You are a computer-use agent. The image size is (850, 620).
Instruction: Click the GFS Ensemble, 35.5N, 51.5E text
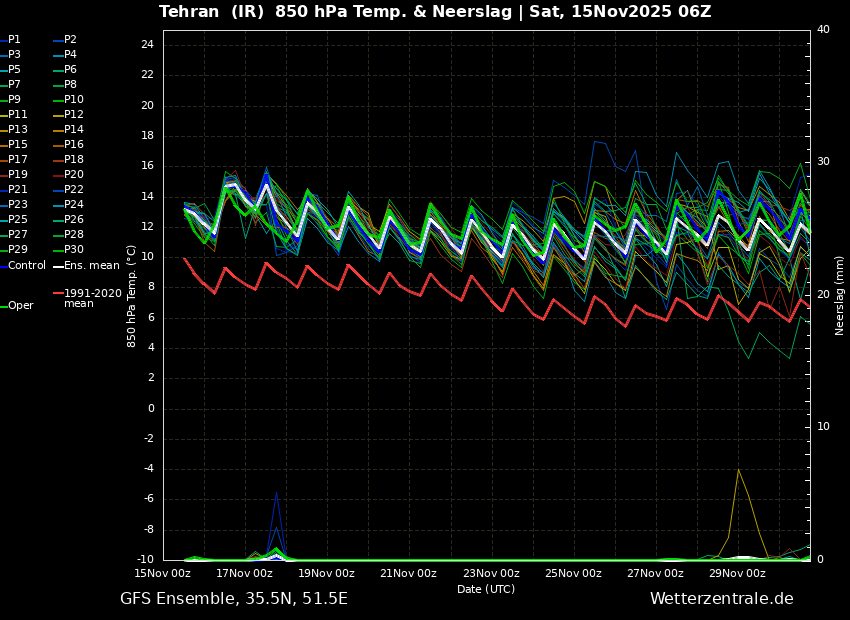[234, 599]
